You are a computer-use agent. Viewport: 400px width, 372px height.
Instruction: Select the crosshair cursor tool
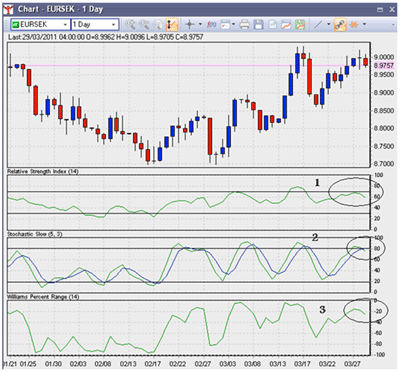pyautogui.click(x=190, y=25)
